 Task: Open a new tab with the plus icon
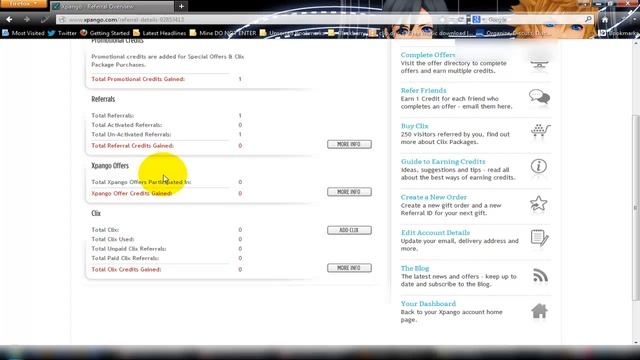(x=181, y=6)
